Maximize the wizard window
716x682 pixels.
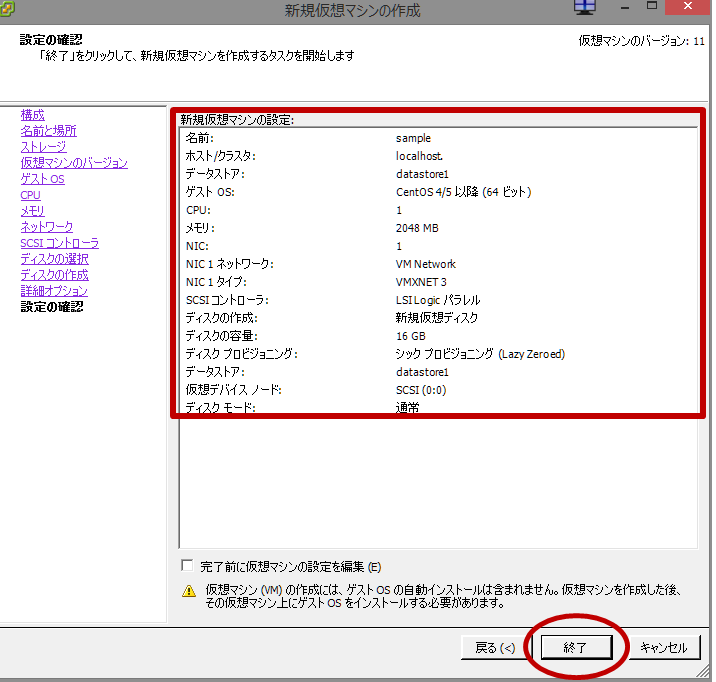tap(652, 6)
